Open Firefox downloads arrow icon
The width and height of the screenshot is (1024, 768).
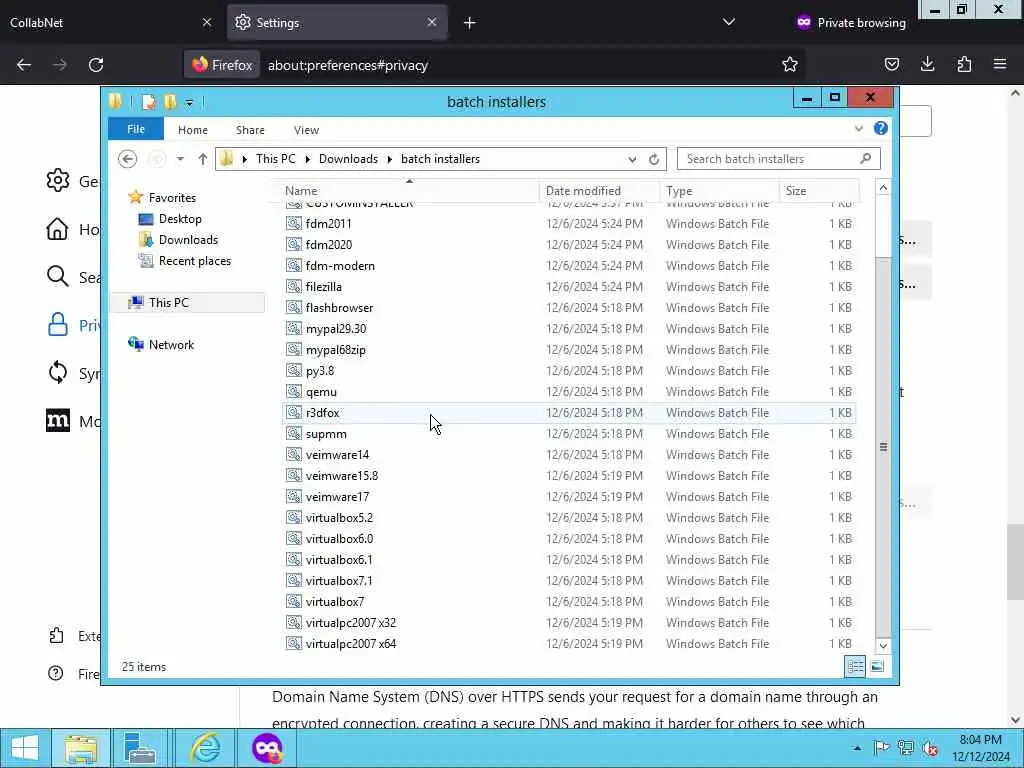[927, 64]
